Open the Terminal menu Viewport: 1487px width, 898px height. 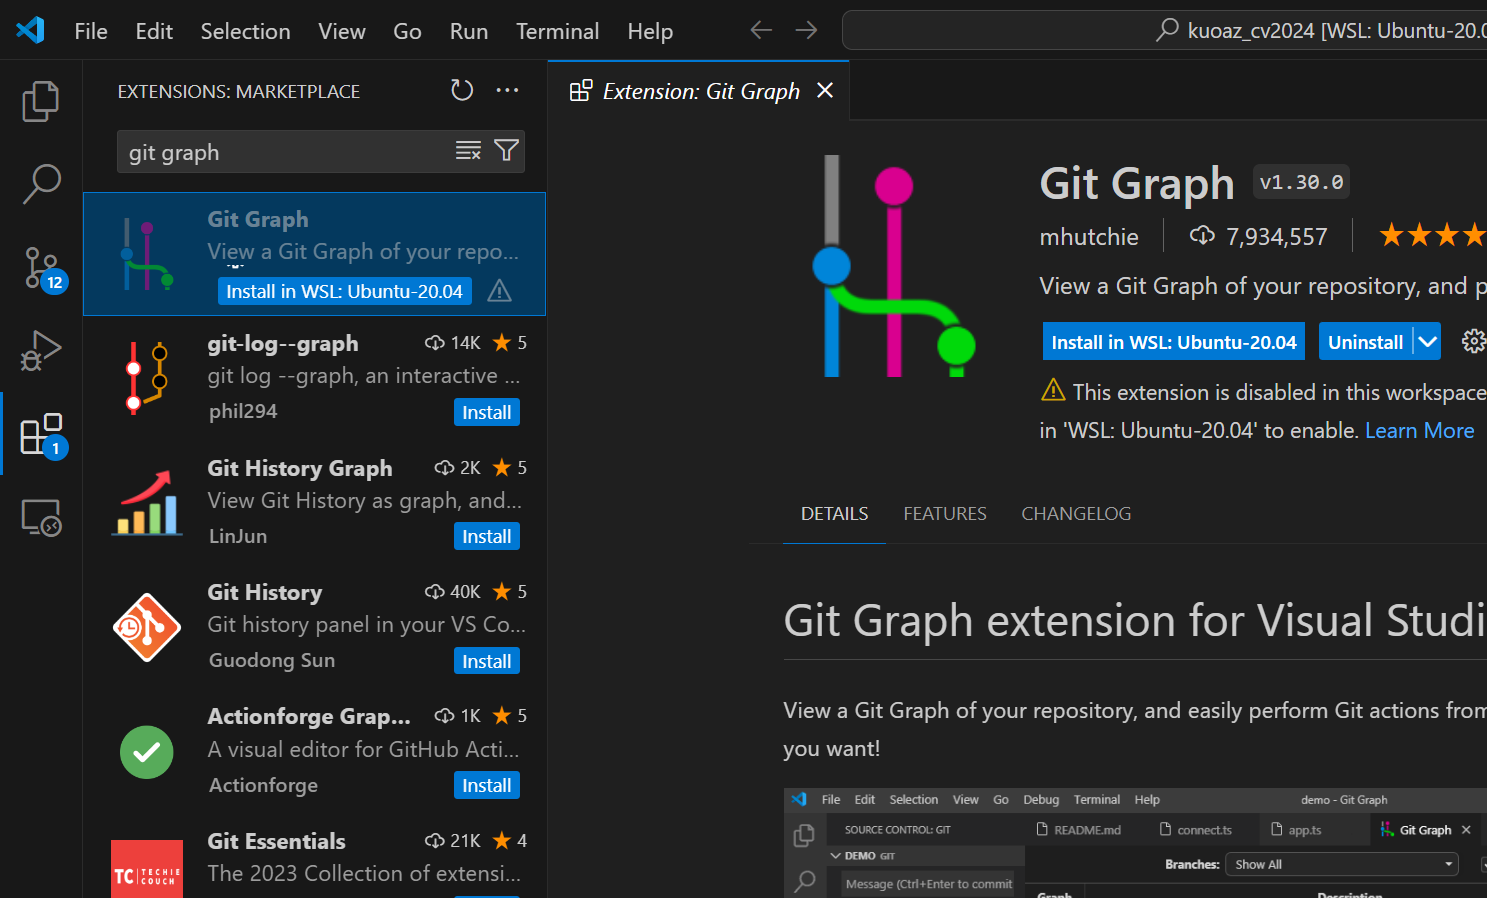point(557,31)
